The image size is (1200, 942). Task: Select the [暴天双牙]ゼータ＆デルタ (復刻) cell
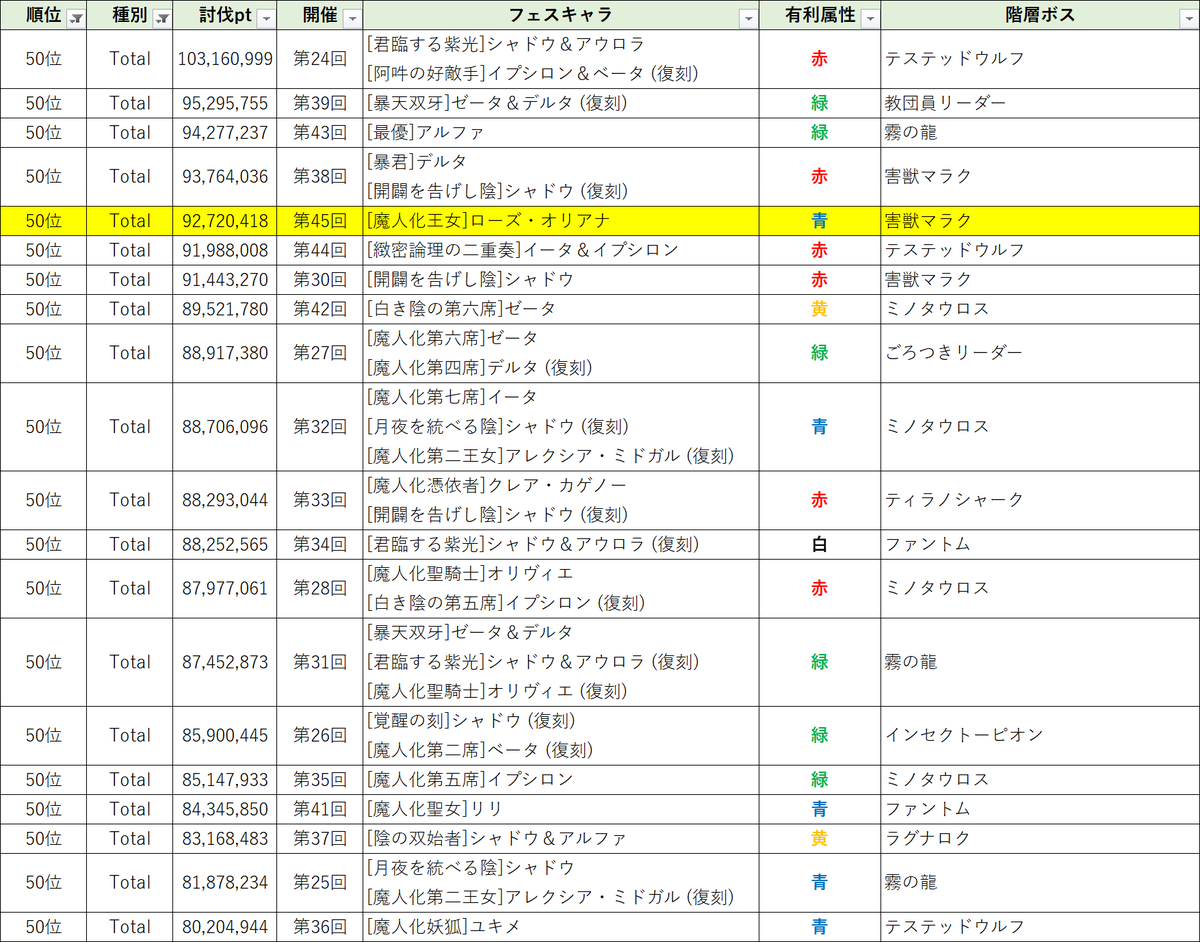click(561, 103)
